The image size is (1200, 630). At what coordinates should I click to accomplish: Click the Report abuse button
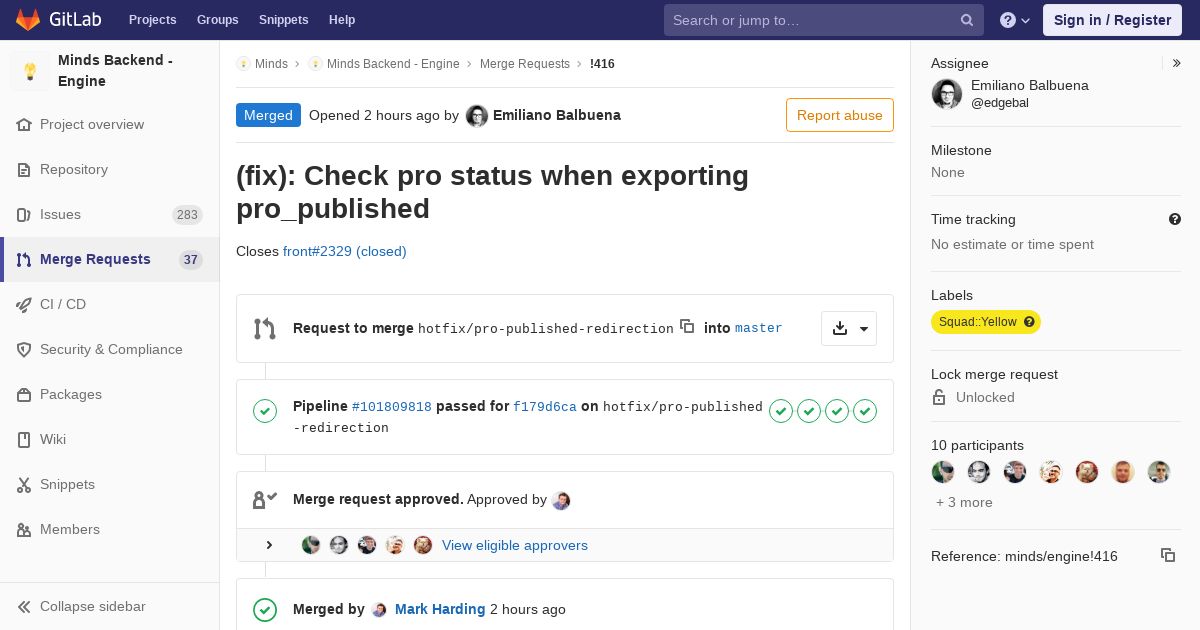pos(840,115)
